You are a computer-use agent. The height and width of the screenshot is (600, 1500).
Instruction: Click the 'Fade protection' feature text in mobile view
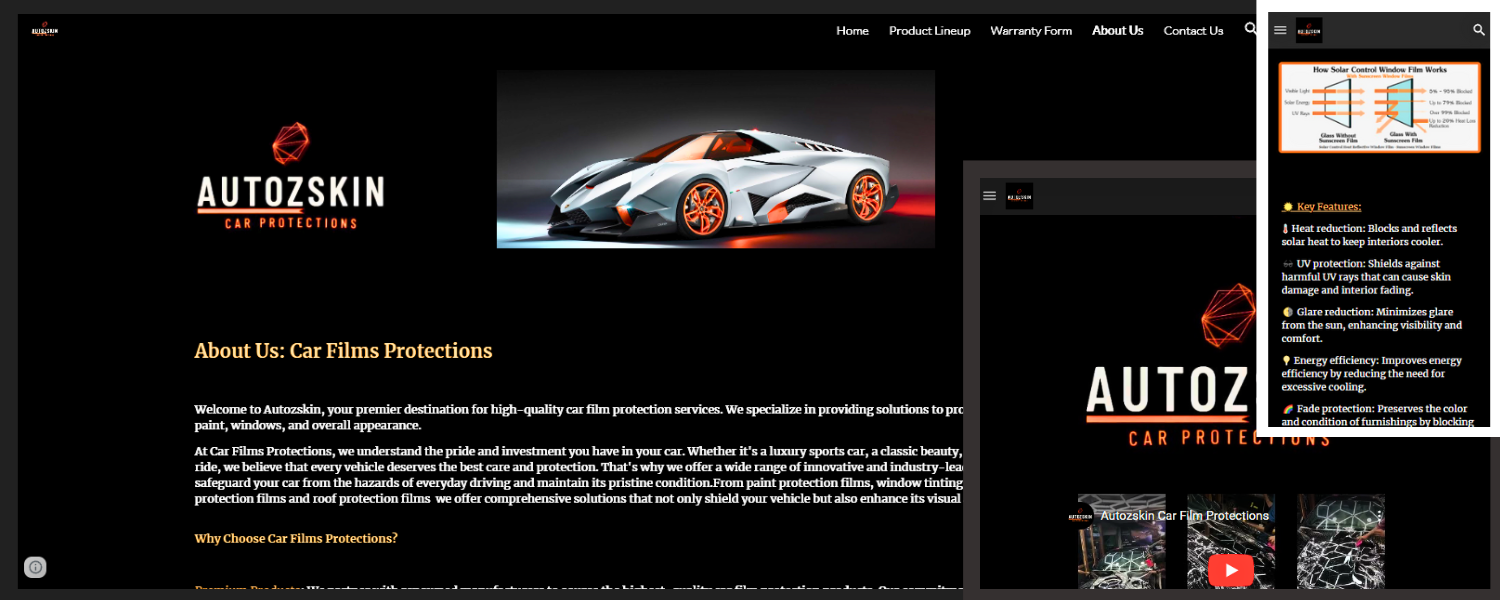[1378, 415]
